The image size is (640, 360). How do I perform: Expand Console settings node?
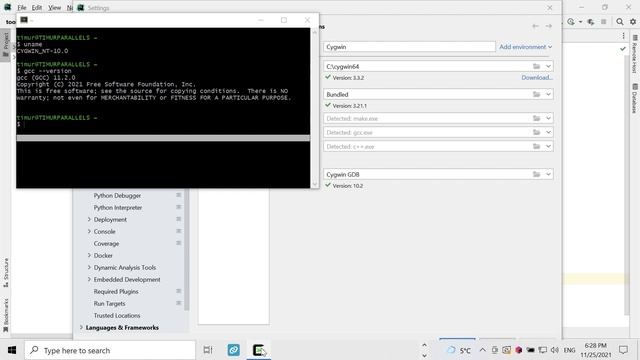[89, 231]
